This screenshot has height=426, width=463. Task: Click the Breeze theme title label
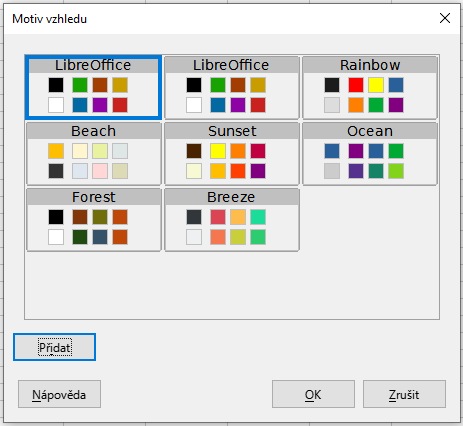point(231,197)
